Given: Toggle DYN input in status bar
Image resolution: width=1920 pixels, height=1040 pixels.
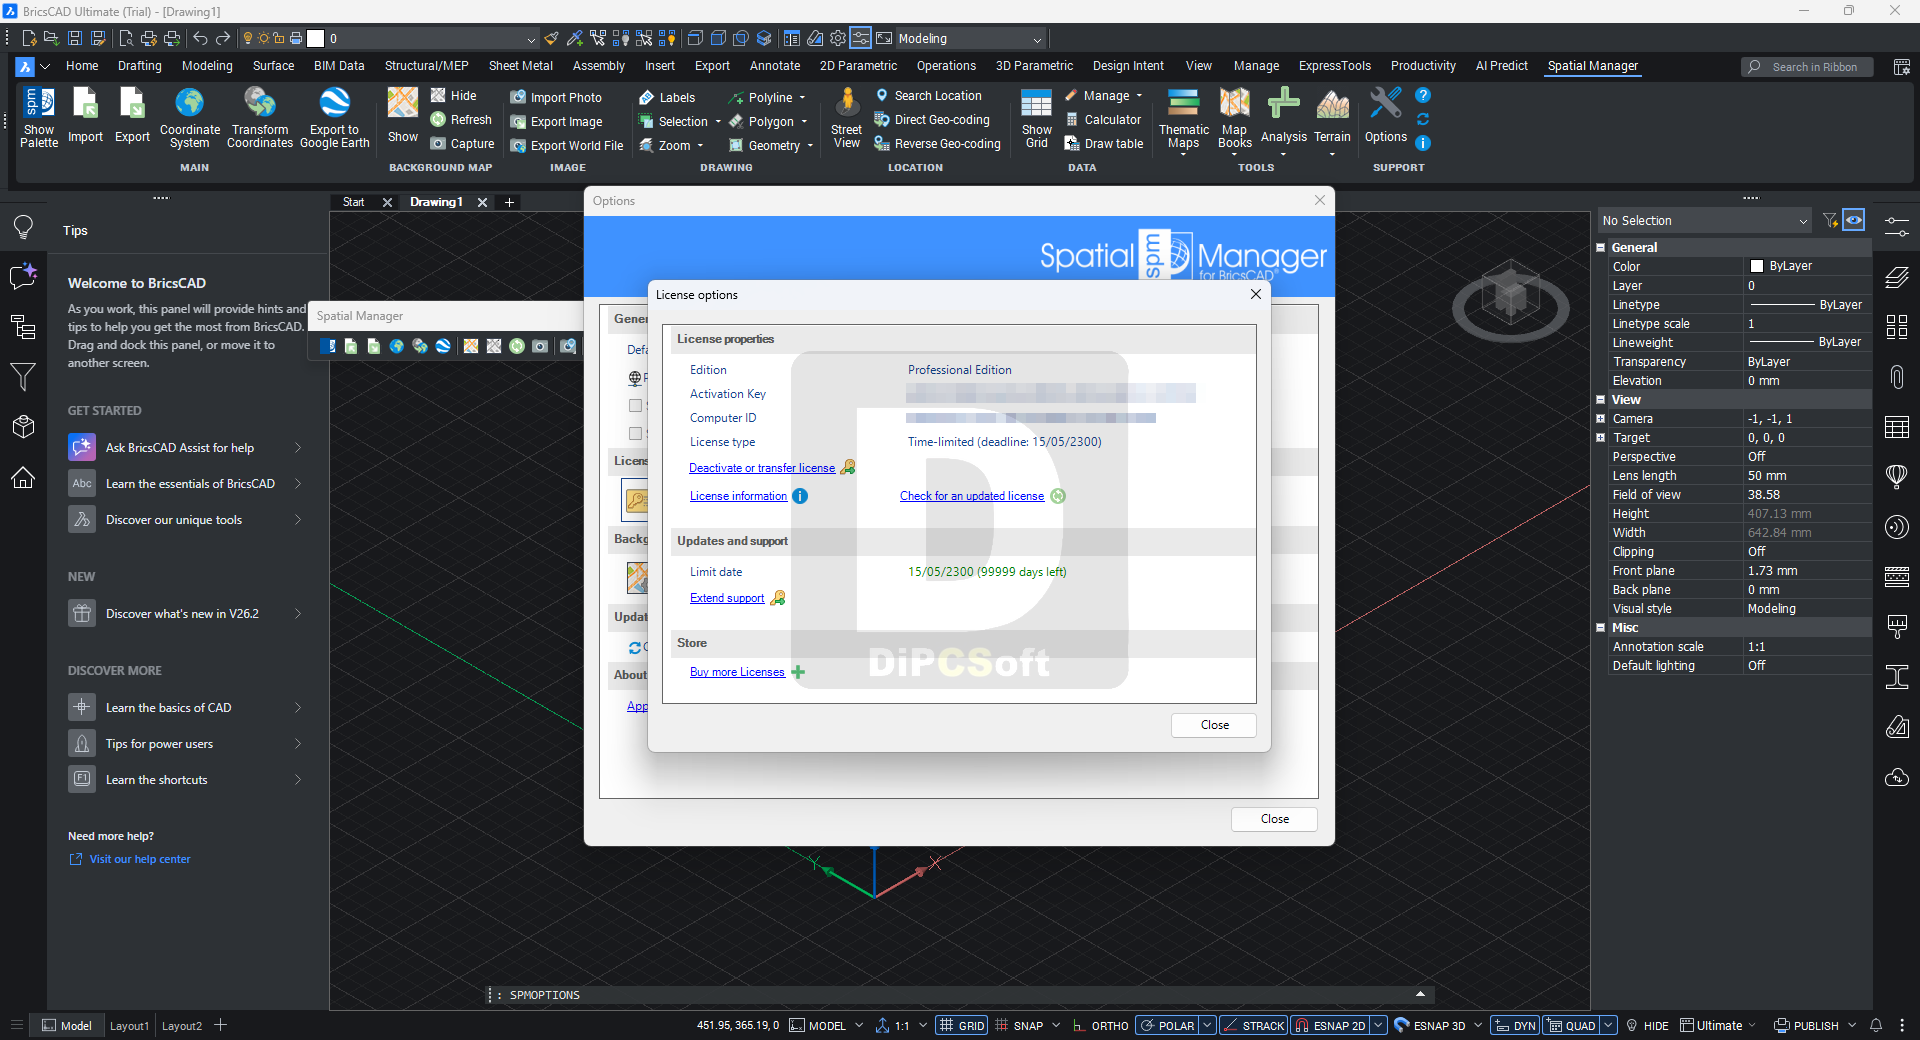Looking at the screenshot, I should [1515, 1025].
